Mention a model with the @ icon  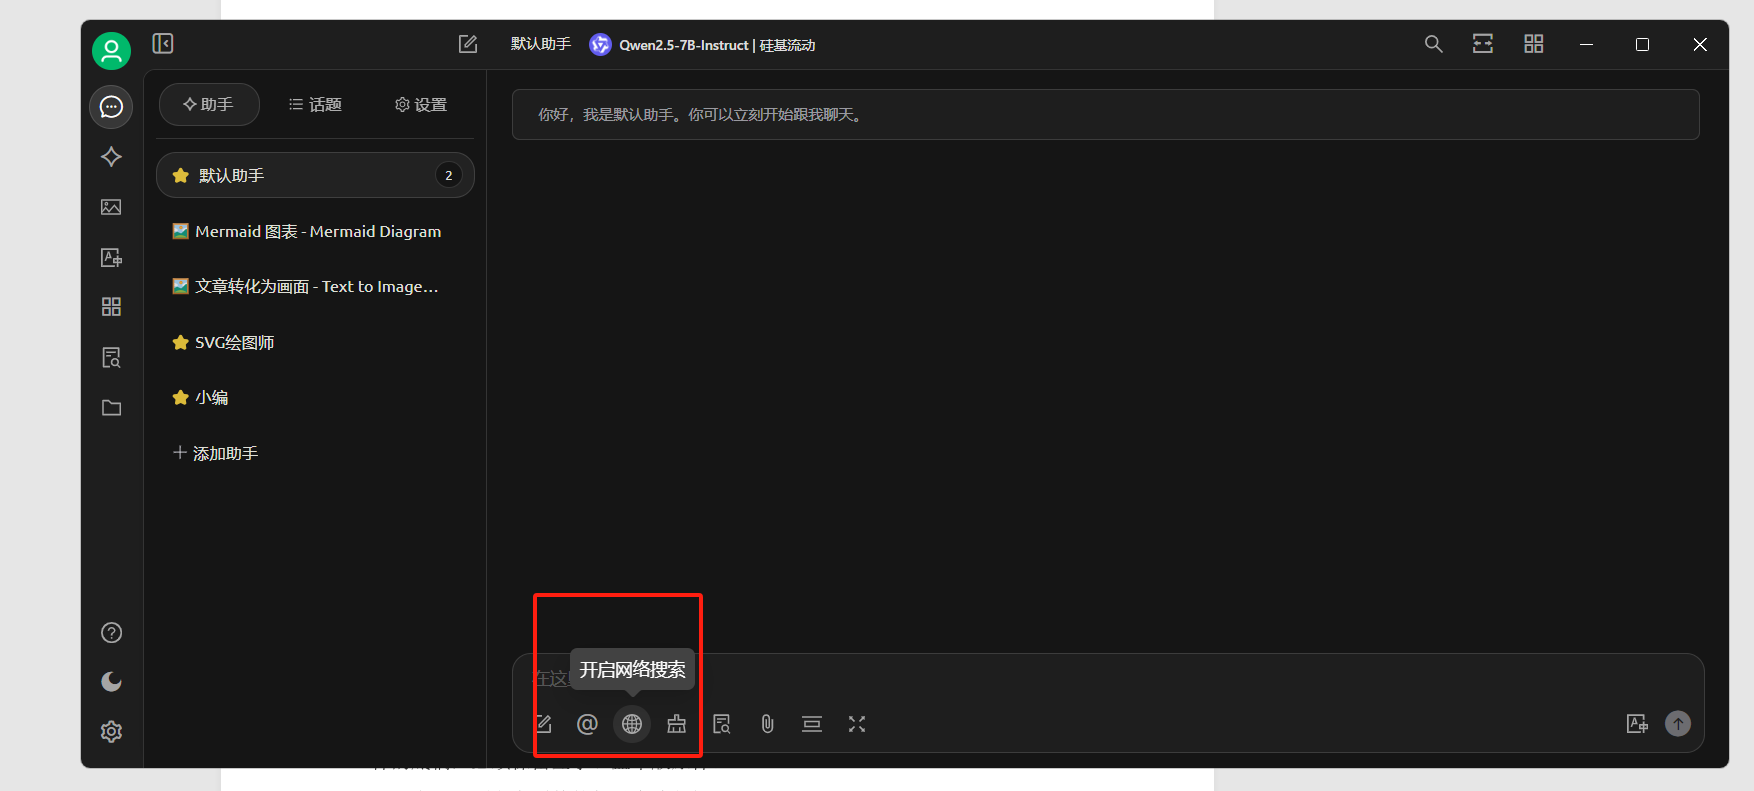pos(587,724)
